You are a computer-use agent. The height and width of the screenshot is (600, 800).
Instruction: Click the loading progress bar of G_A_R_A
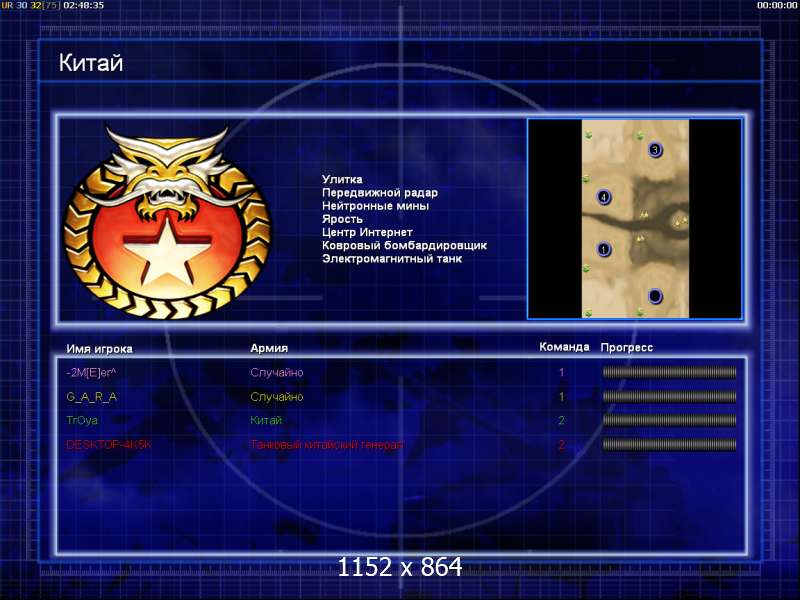pyautogui.click(x=669, y=396)
